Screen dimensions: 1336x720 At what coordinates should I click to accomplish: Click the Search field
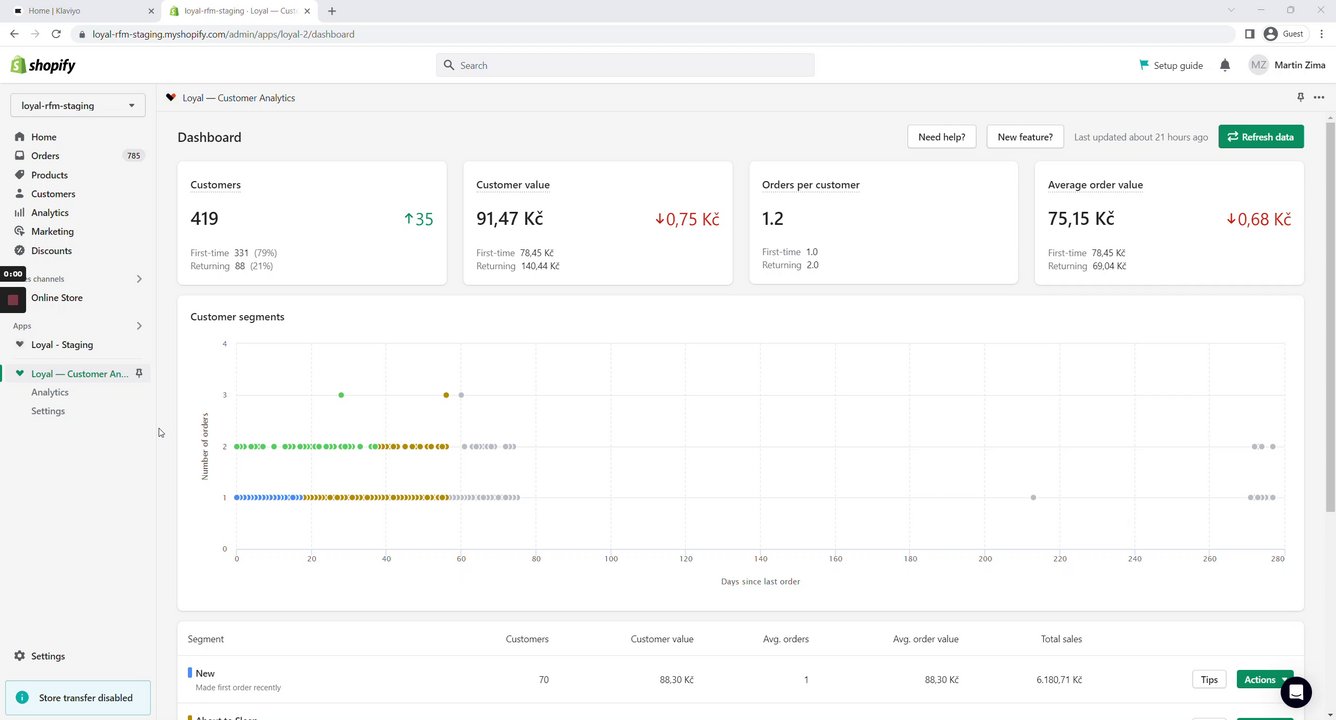coord(625,65)
